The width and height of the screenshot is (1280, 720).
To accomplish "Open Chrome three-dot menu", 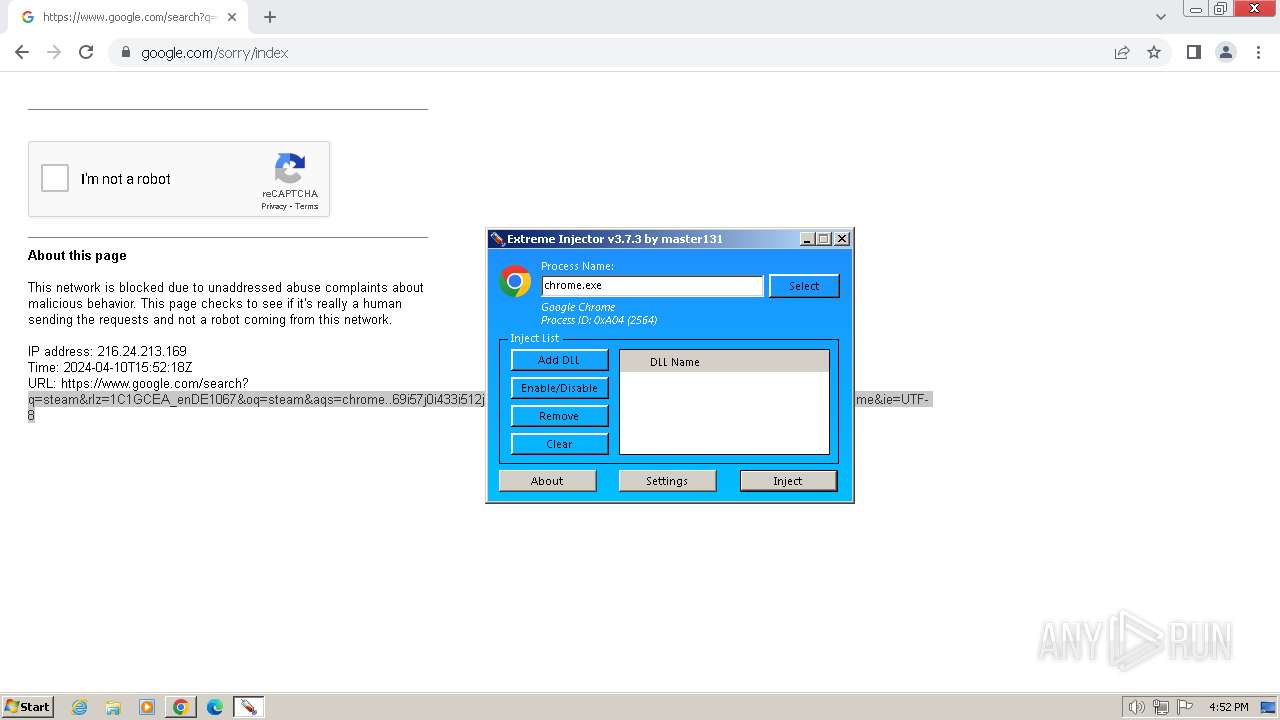I will click(1258, 52).
